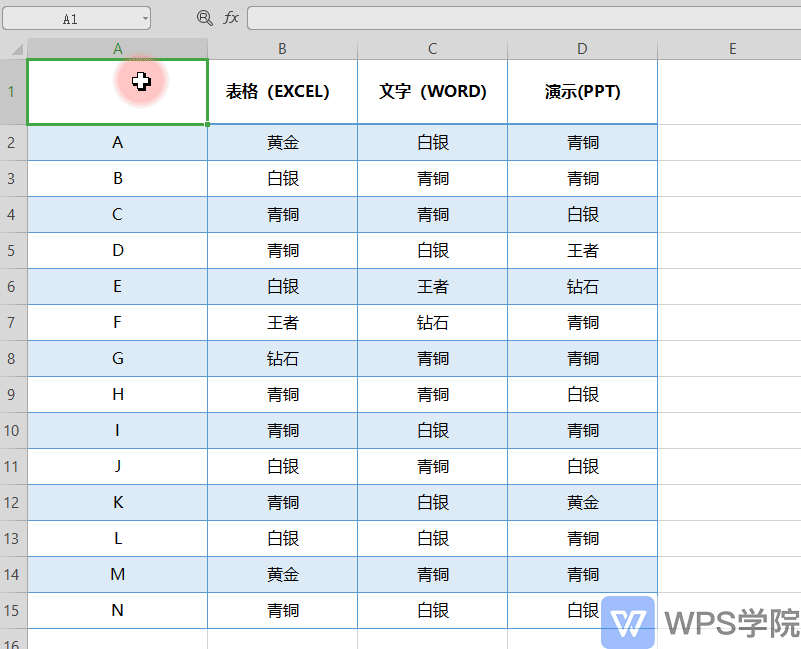Click header cell 文字 (WORD)

[x=433, y=92]
